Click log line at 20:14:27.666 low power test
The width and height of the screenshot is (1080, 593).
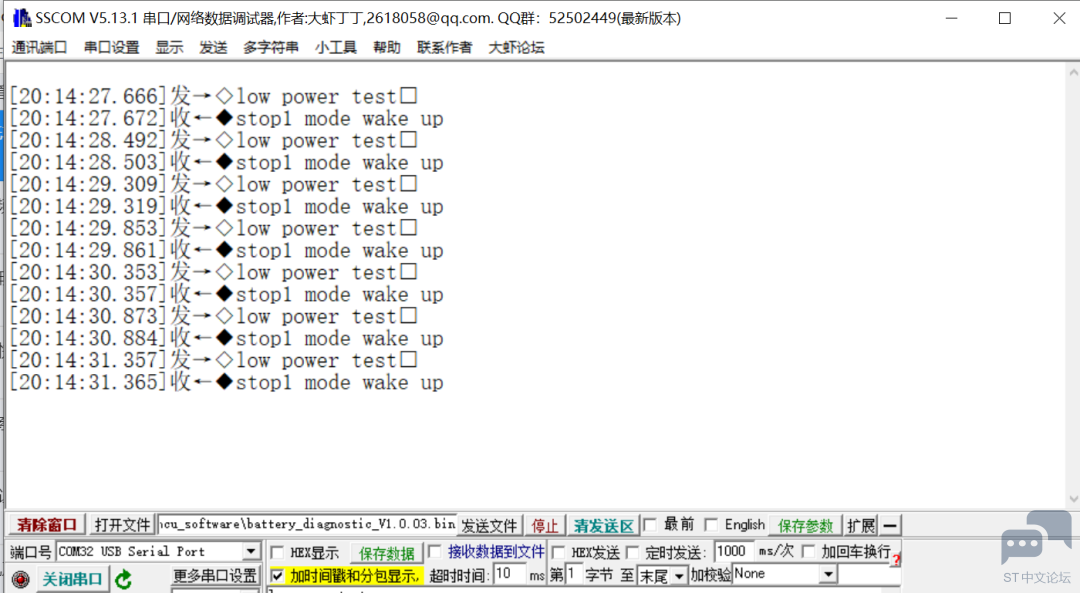pyautogui.click(x=214, y=96)
